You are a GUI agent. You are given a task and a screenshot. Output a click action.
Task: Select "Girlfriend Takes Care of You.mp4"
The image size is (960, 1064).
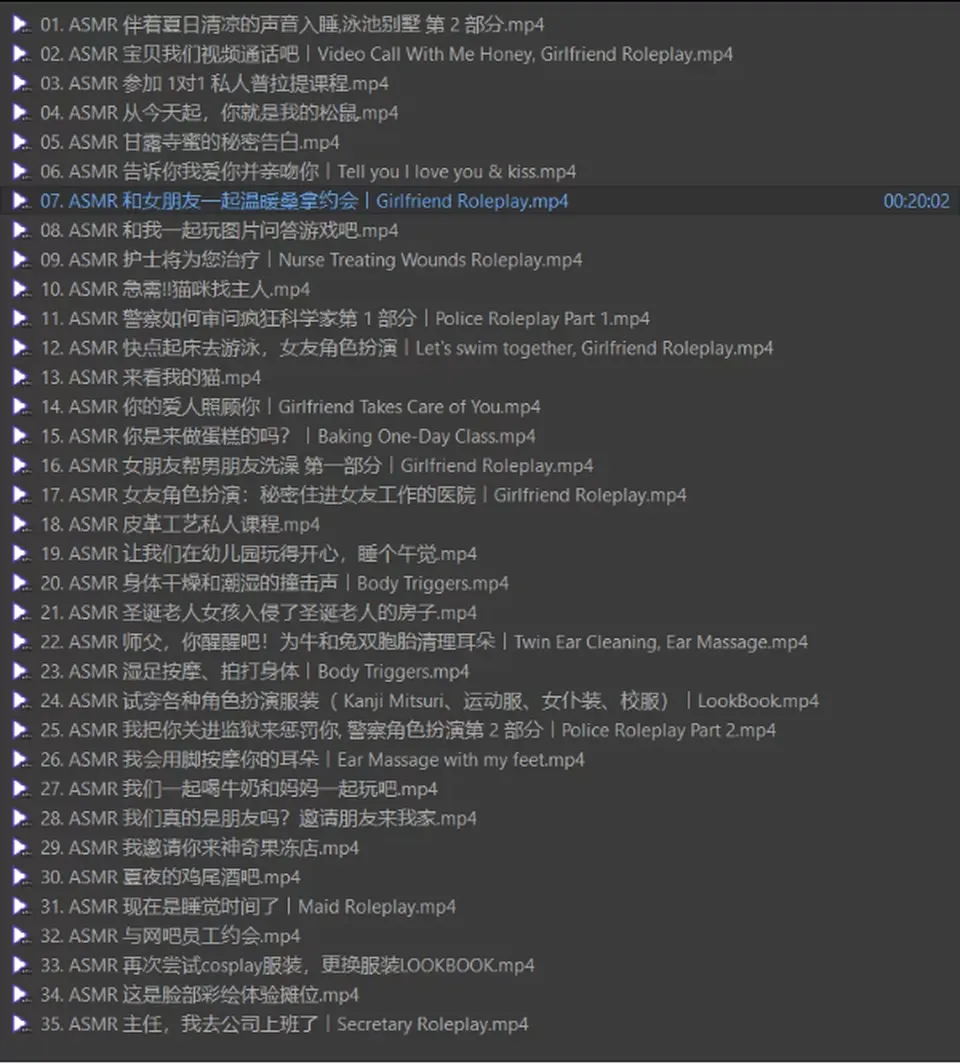290,407
